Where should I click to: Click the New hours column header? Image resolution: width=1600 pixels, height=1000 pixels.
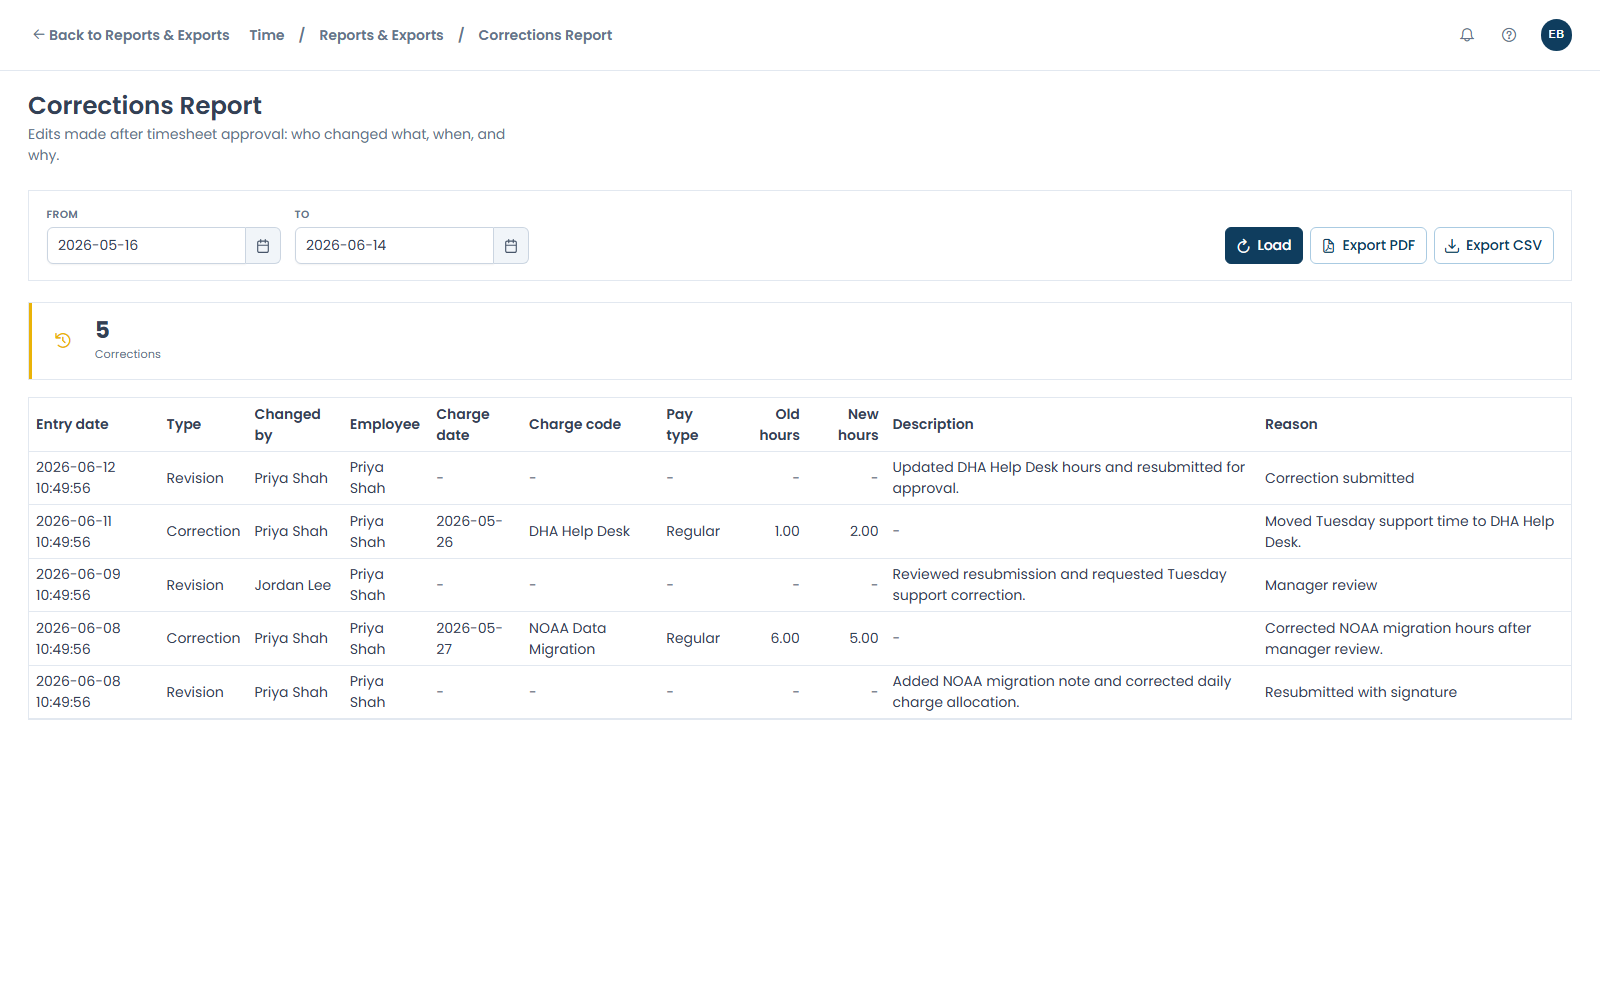(858, 424)
